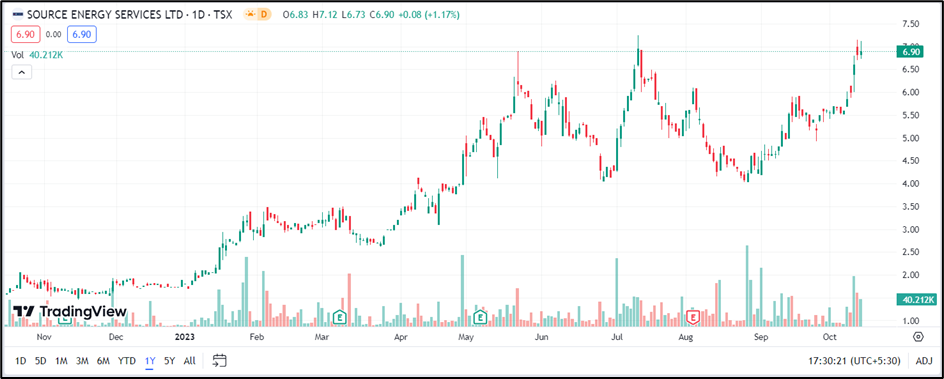Select the All time range
This screenshot has height=379, width=944.
point(190,361)
